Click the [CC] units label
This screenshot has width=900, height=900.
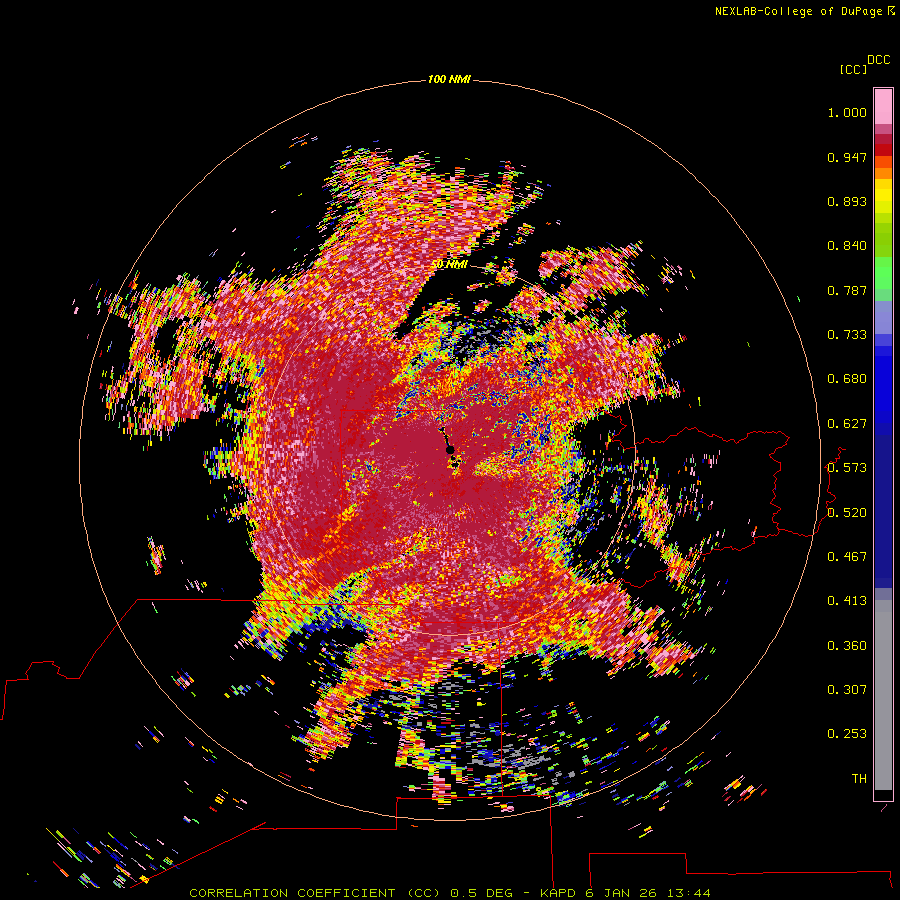tap(853, 69)
